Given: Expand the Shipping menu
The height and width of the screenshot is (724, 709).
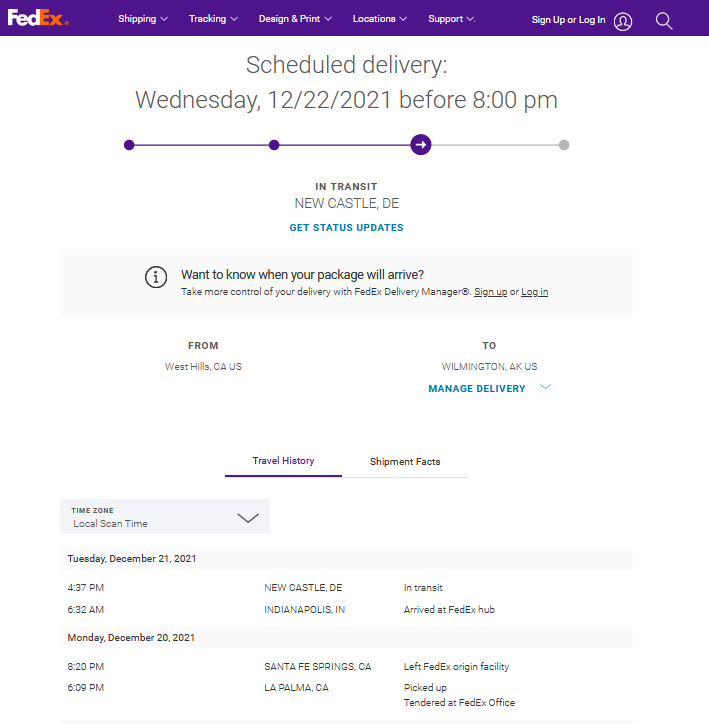Looking at the screenshot, I should 142,19.
